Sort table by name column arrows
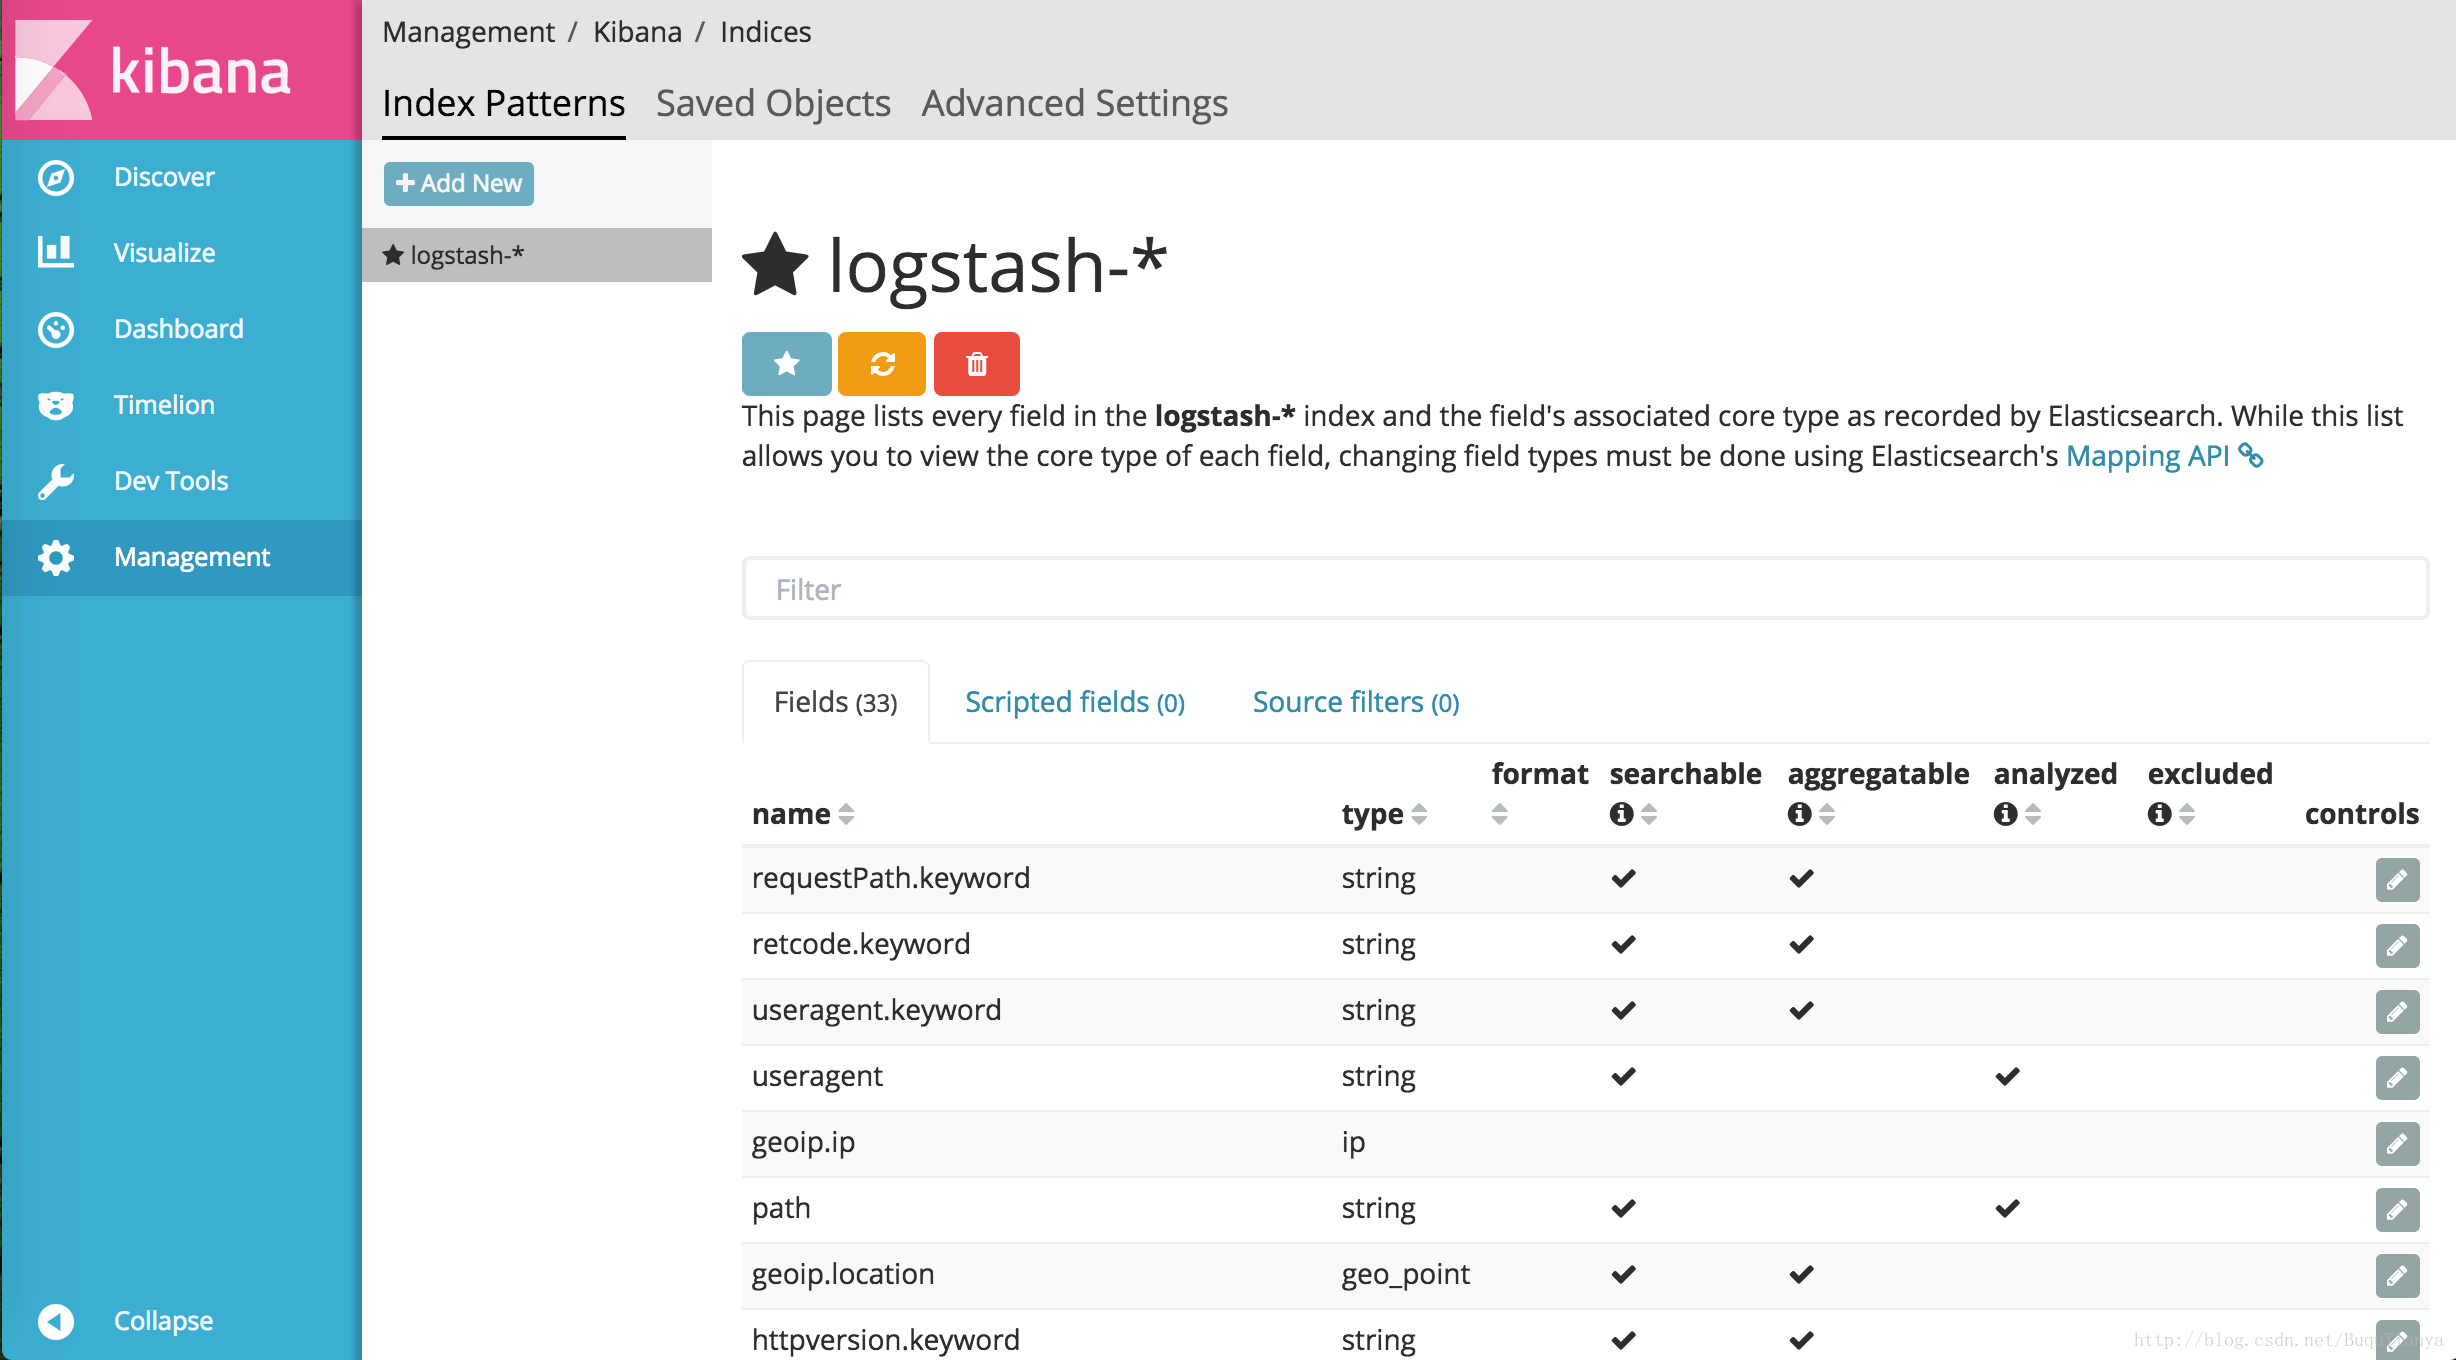Screen dimensions: 2456x1360 [x=847, y=814]
